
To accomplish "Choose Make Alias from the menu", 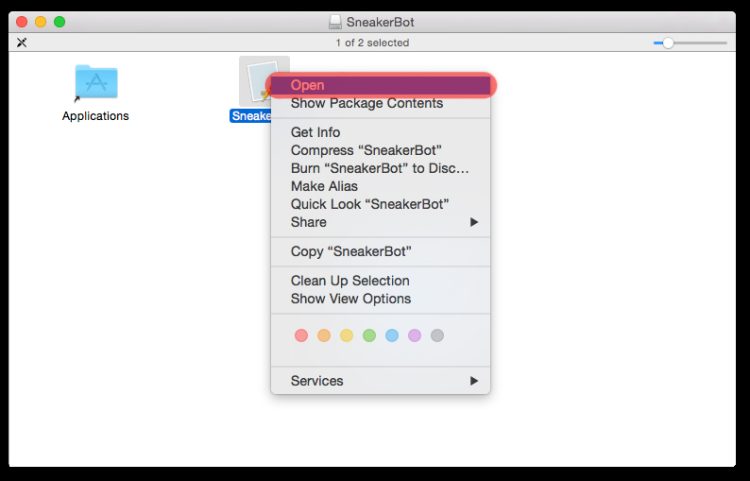I will point(324,186).
